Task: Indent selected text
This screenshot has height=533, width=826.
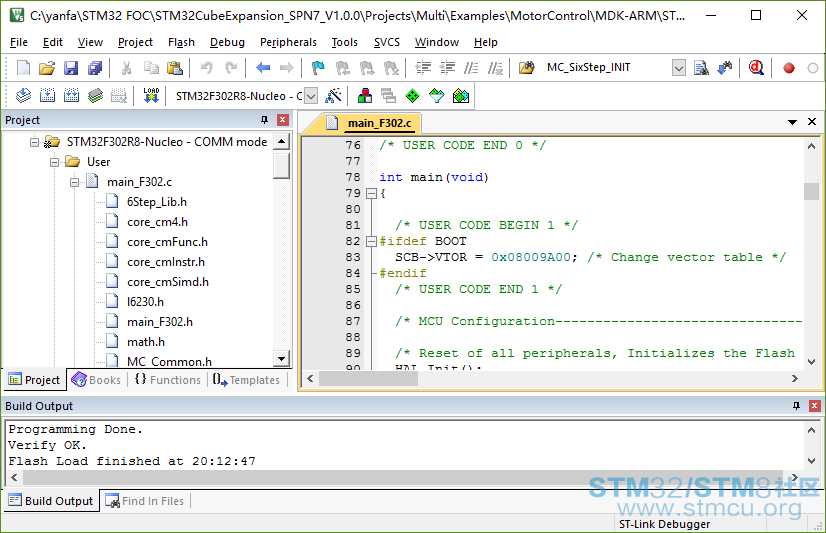Action: 423,68
